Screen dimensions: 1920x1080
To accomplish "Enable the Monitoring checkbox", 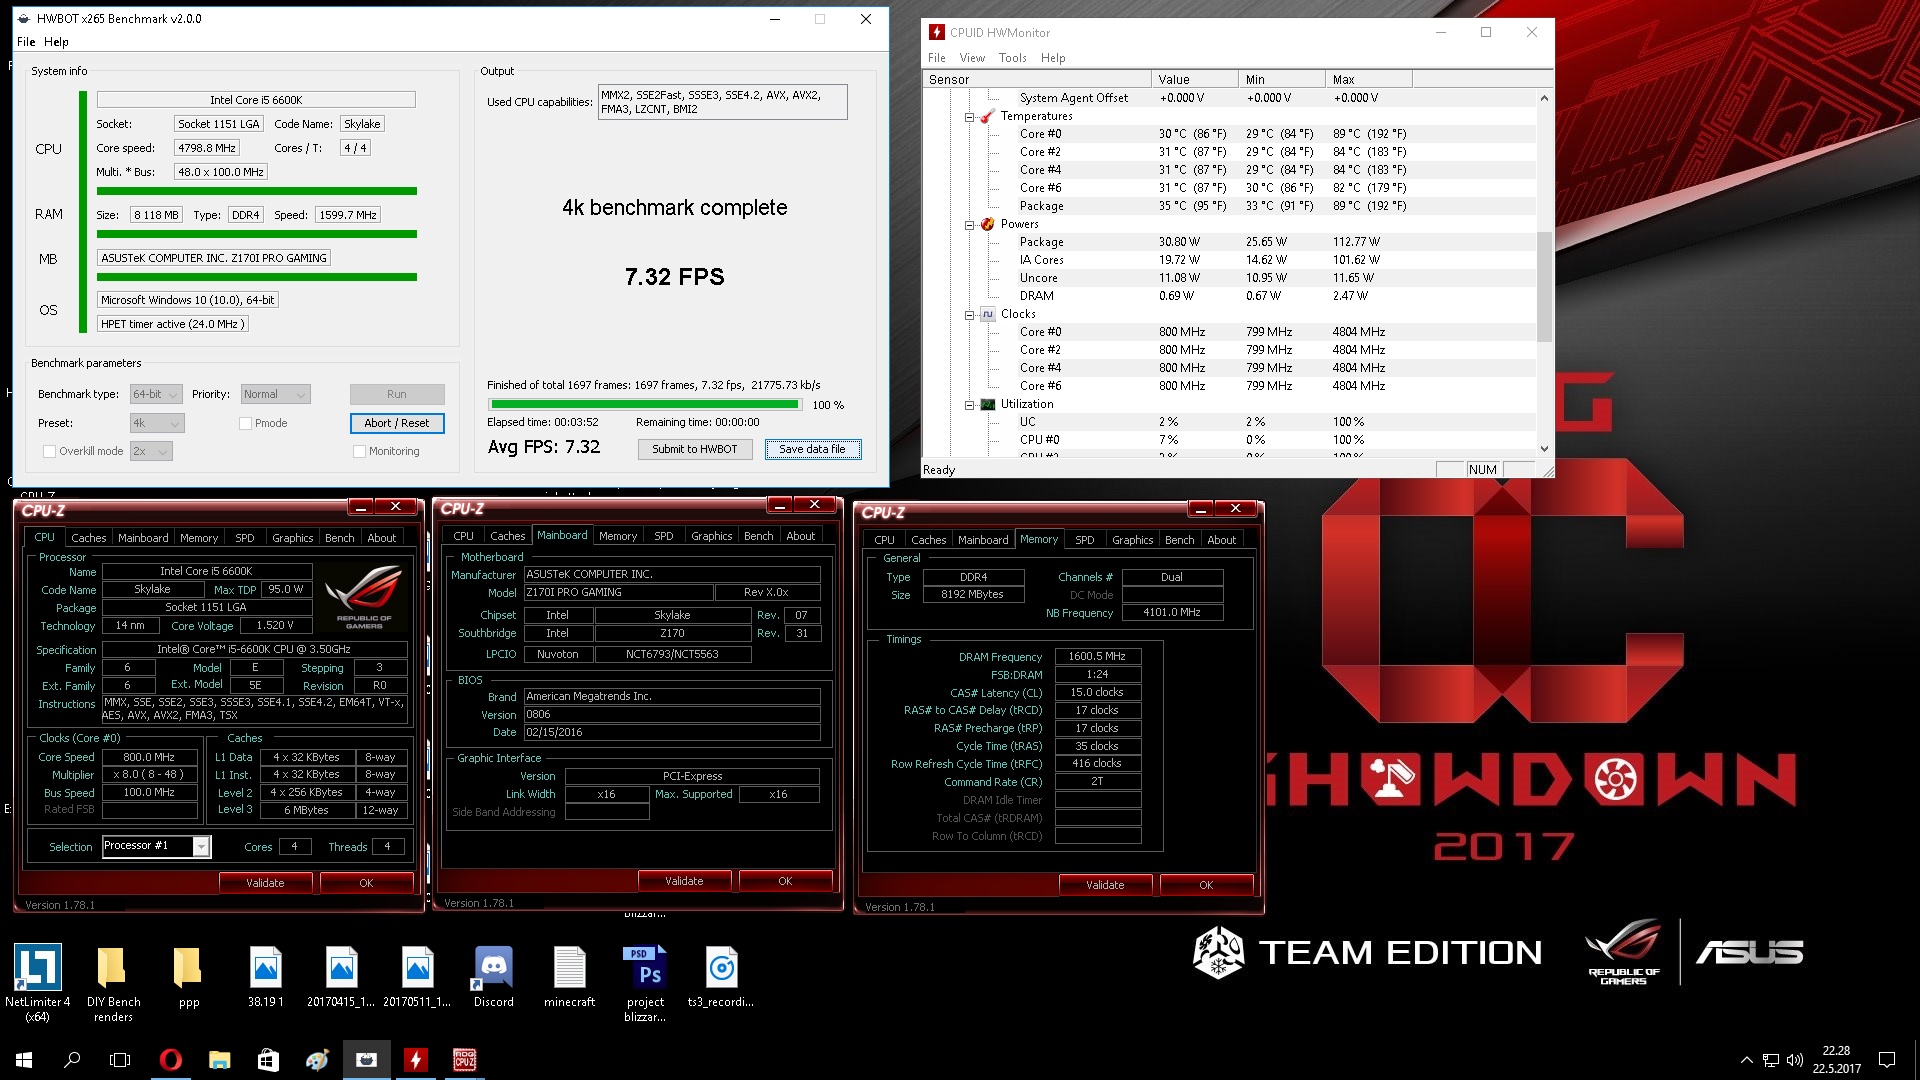I will [359, 451].
